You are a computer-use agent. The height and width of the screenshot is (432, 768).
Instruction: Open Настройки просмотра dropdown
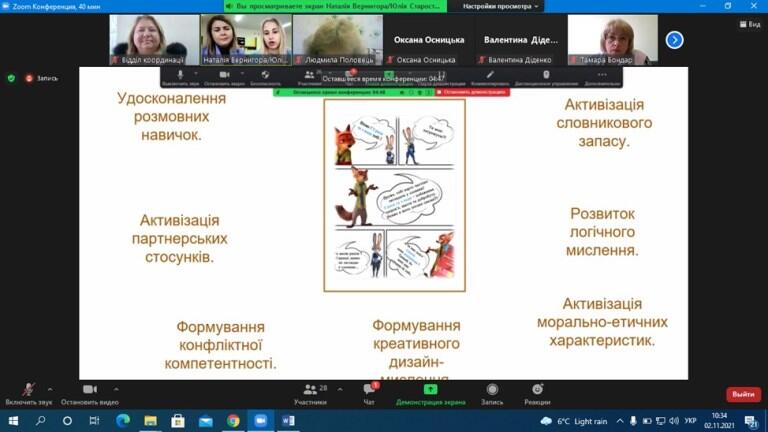click(500, 6)
